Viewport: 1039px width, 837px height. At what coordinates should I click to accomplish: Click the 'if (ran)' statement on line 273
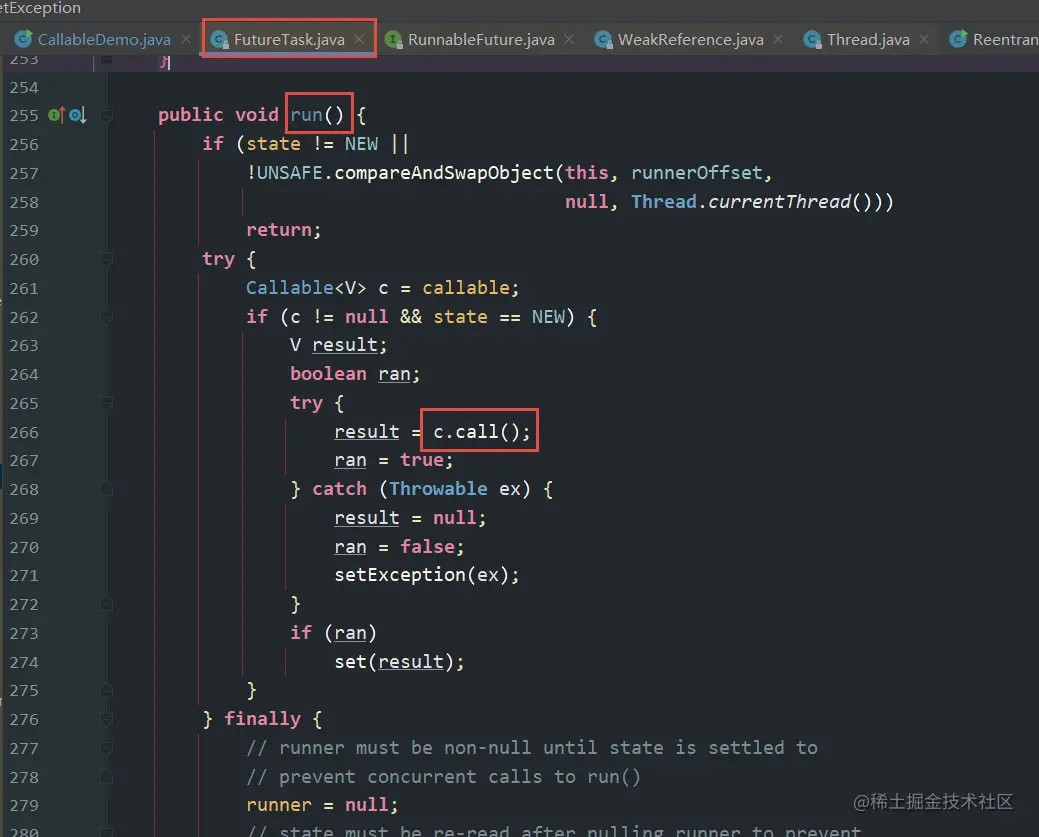pyautogui.click(x=333, y=633)
